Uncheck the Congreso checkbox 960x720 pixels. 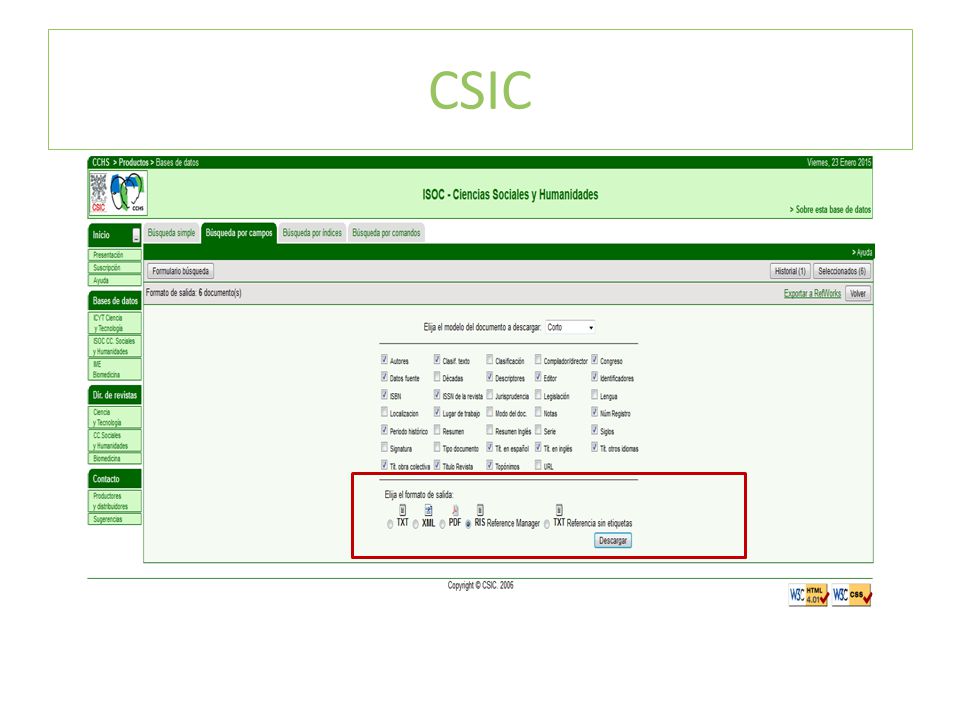pos(594,359)
